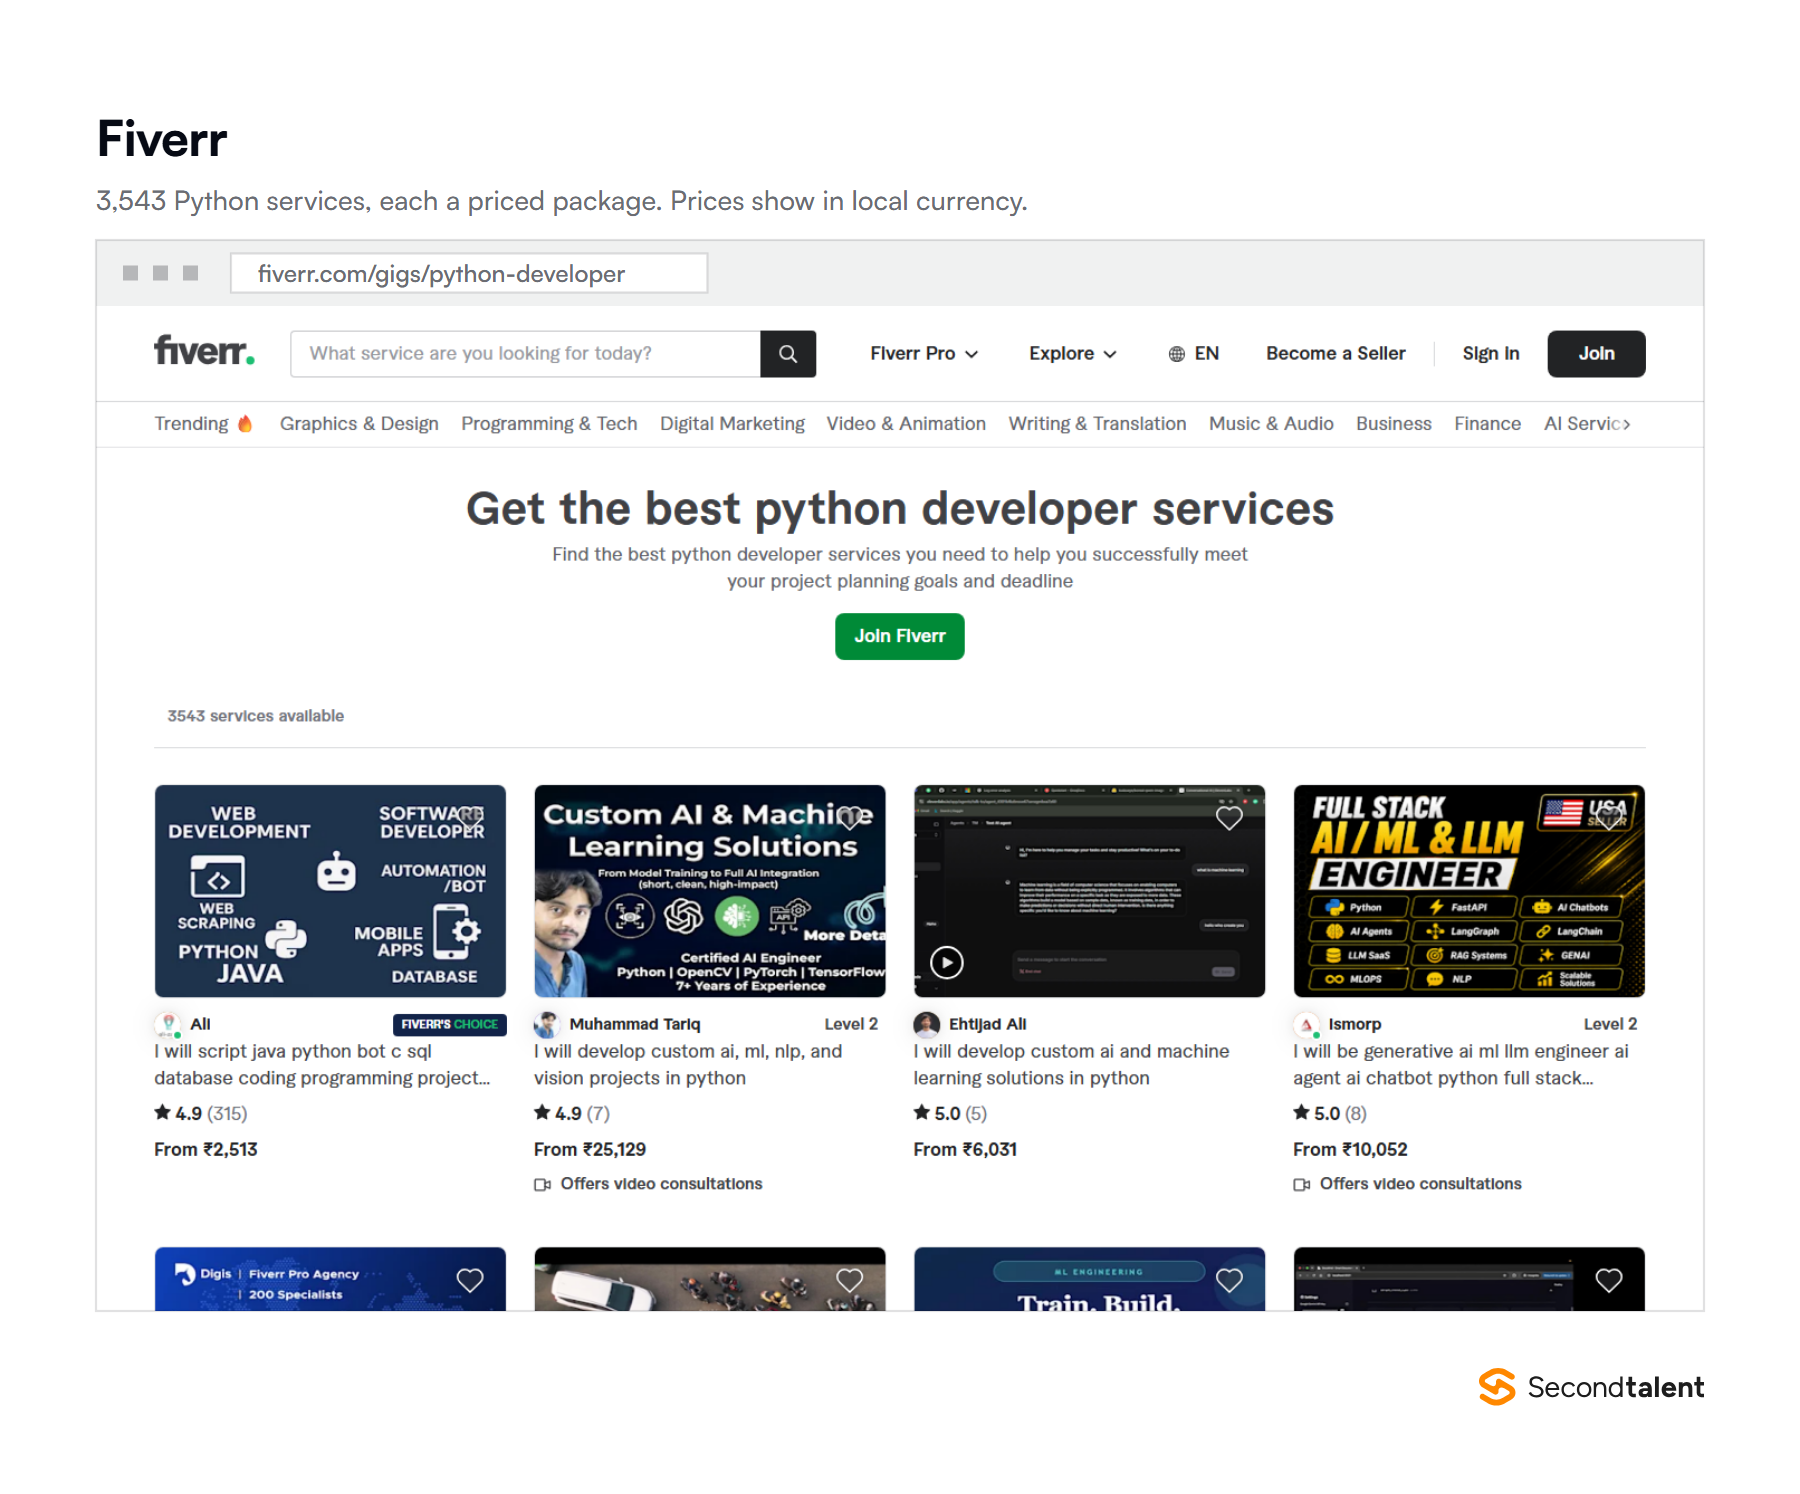This screenshot has height=1494, width=1800.
Task: Open the Video & Animation category
Action: pos(906,424)
